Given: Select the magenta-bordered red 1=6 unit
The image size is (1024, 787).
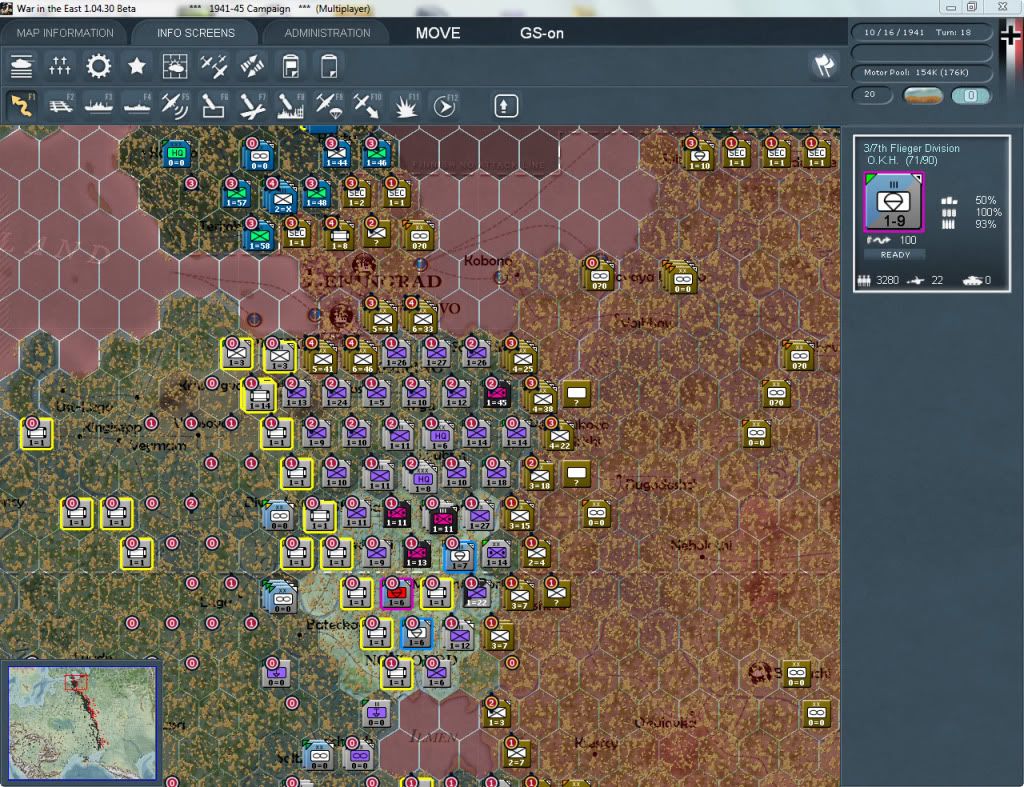Looking at the screenshot, I should click(396, 594).
